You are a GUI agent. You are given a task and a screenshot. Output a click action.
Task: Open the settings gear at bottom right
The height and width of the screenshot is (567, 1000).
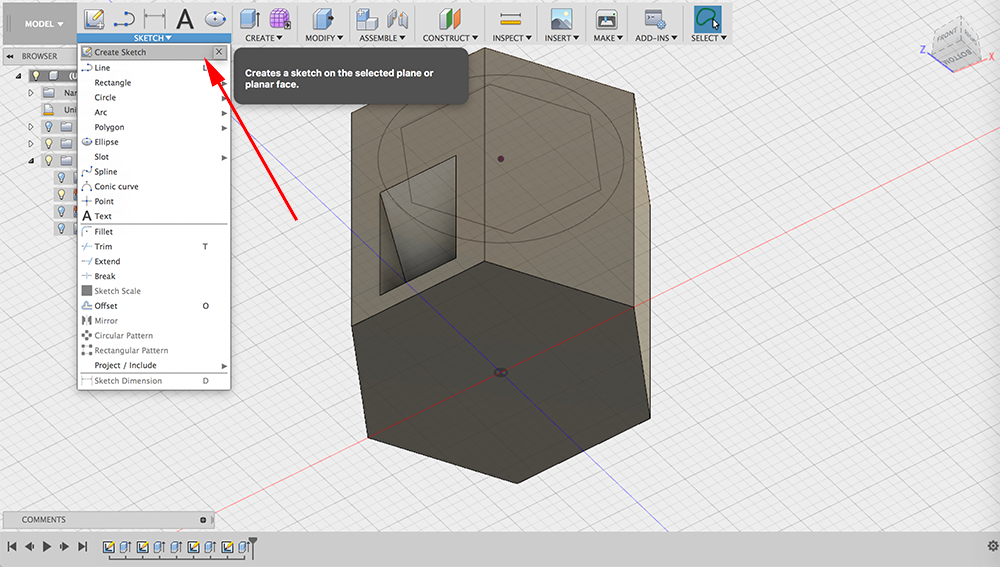pyautogui.click(x=992, y=546)
